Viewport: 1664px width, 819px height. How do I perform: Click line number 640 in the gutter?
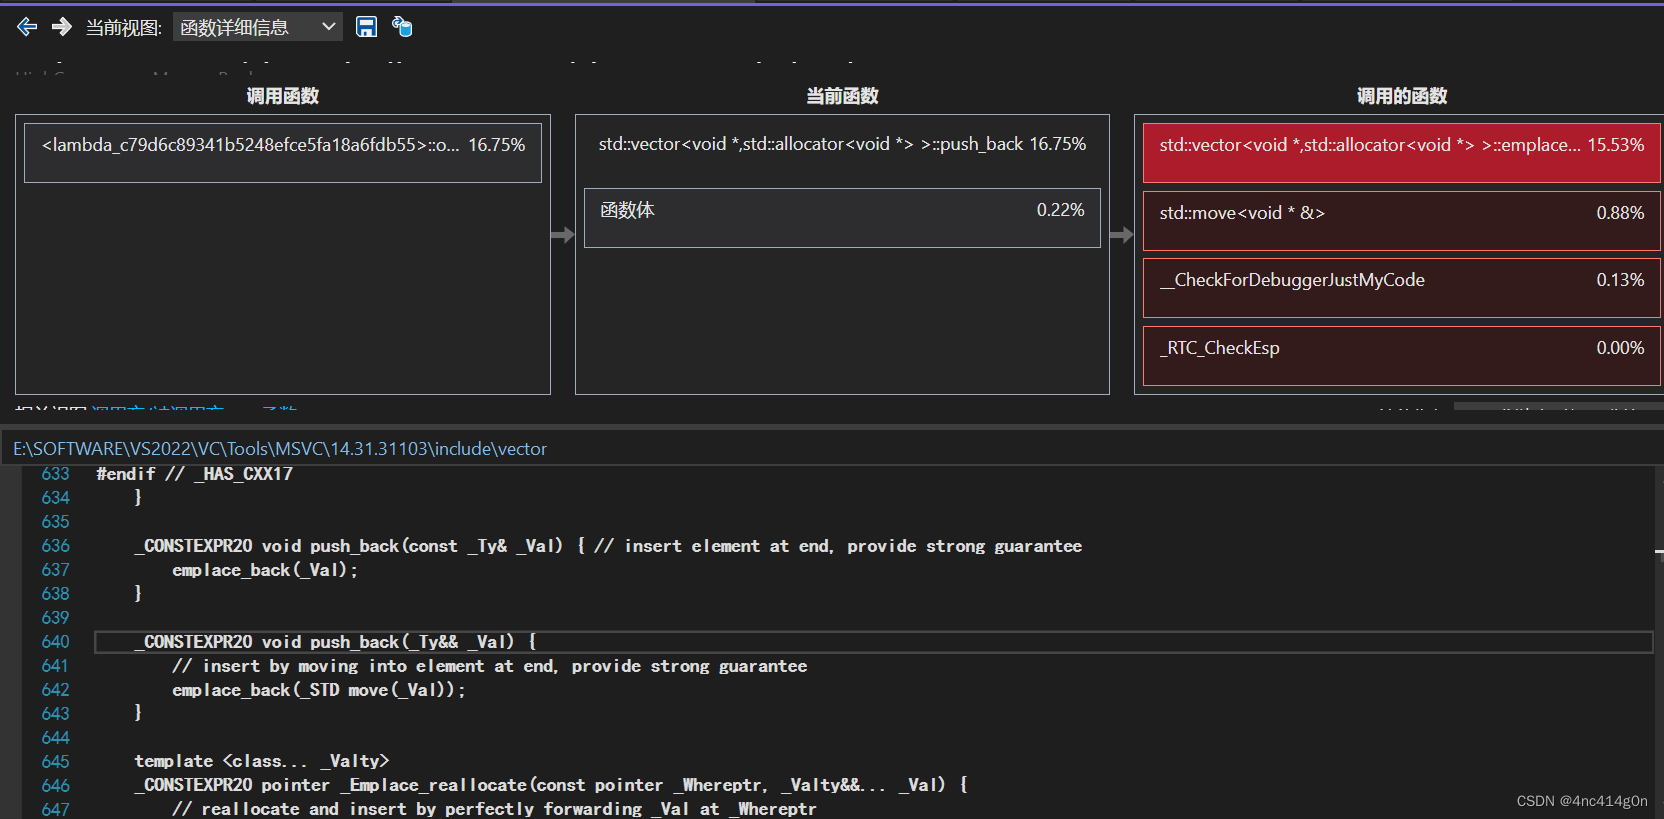click(x=56, y=642)
